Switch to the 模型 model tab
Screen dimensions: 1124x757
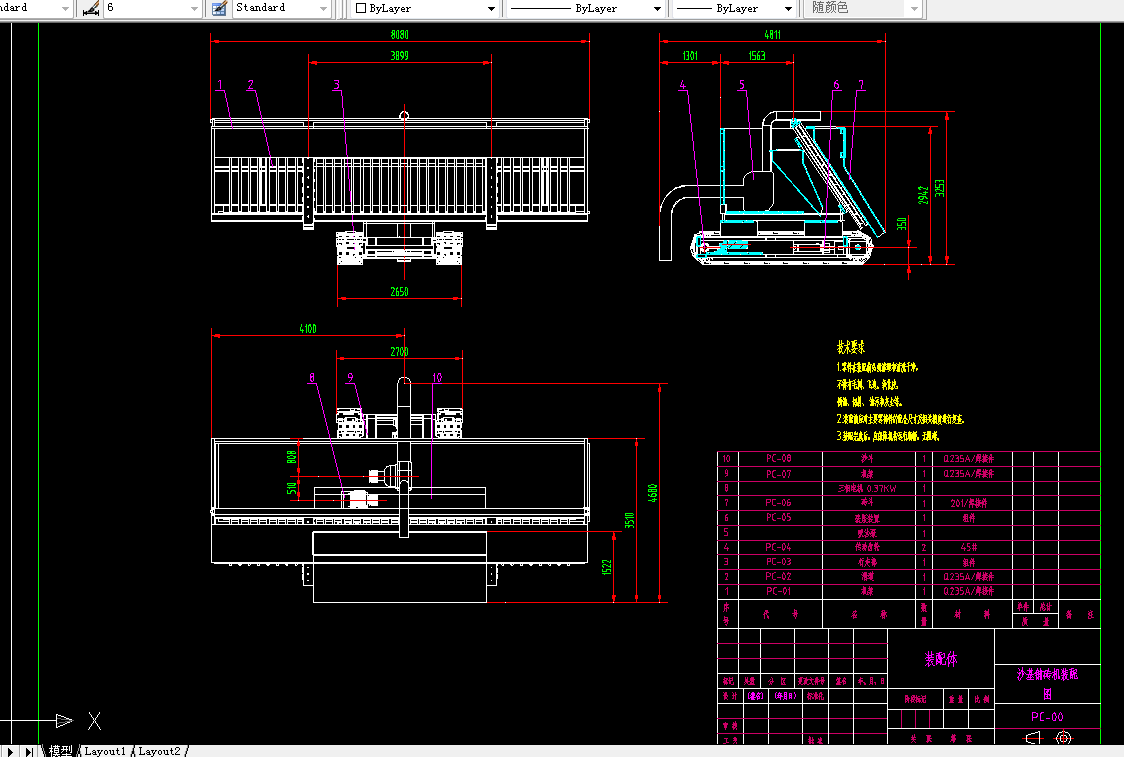click(60, 751)
